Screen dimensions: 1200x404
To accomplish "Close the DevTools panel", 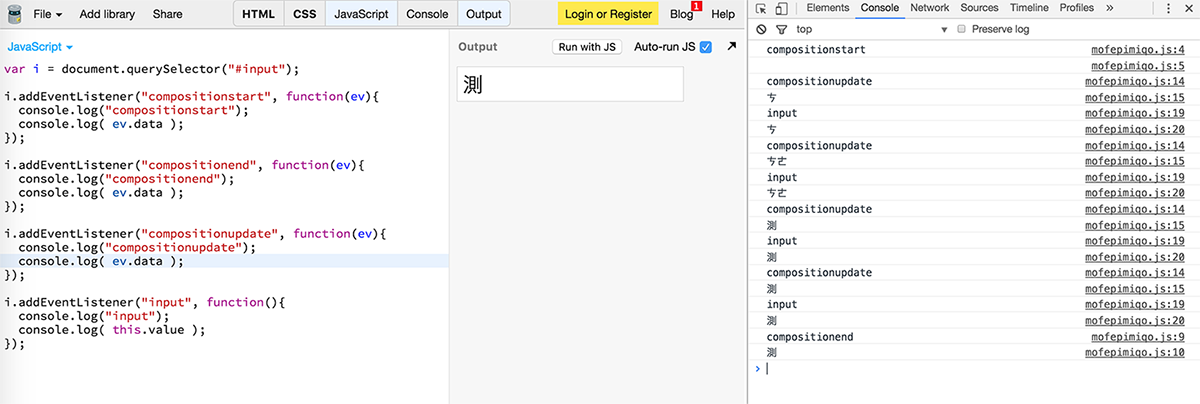I will (x=1188, y=8).
